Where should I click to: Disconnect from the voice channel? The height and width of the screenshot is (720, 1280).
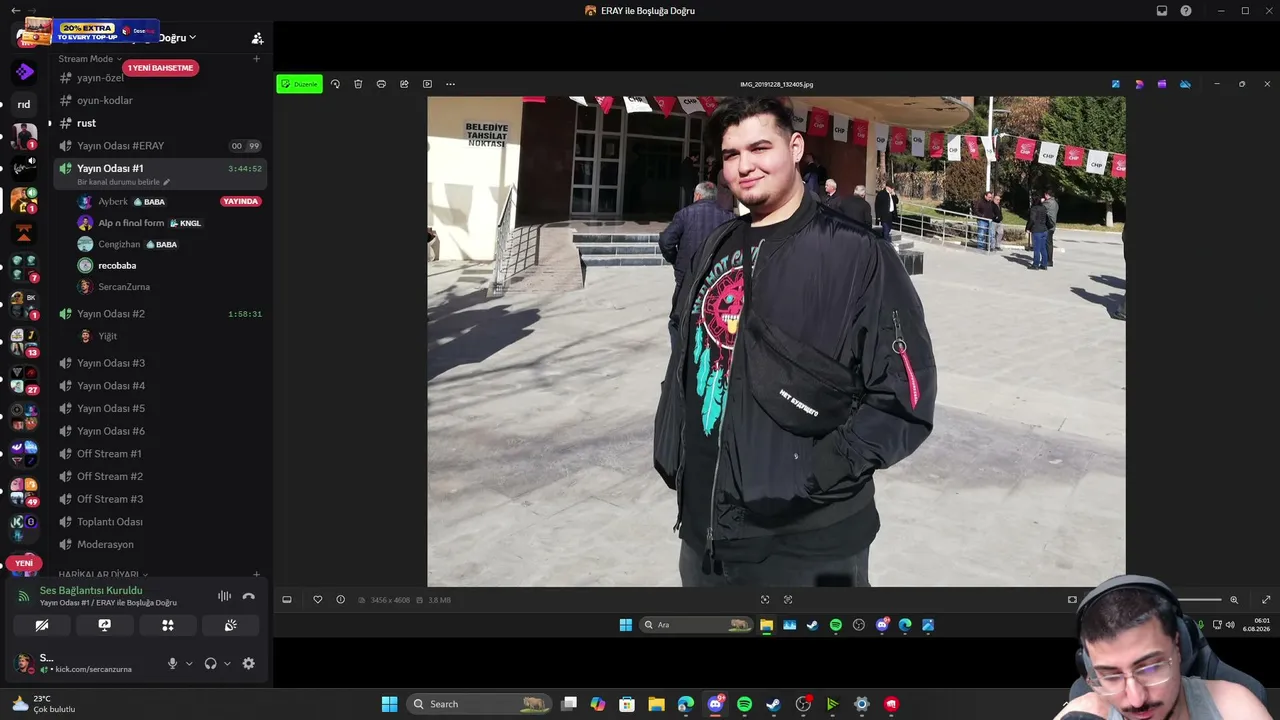pyautogui.click(x=249, y=596)
